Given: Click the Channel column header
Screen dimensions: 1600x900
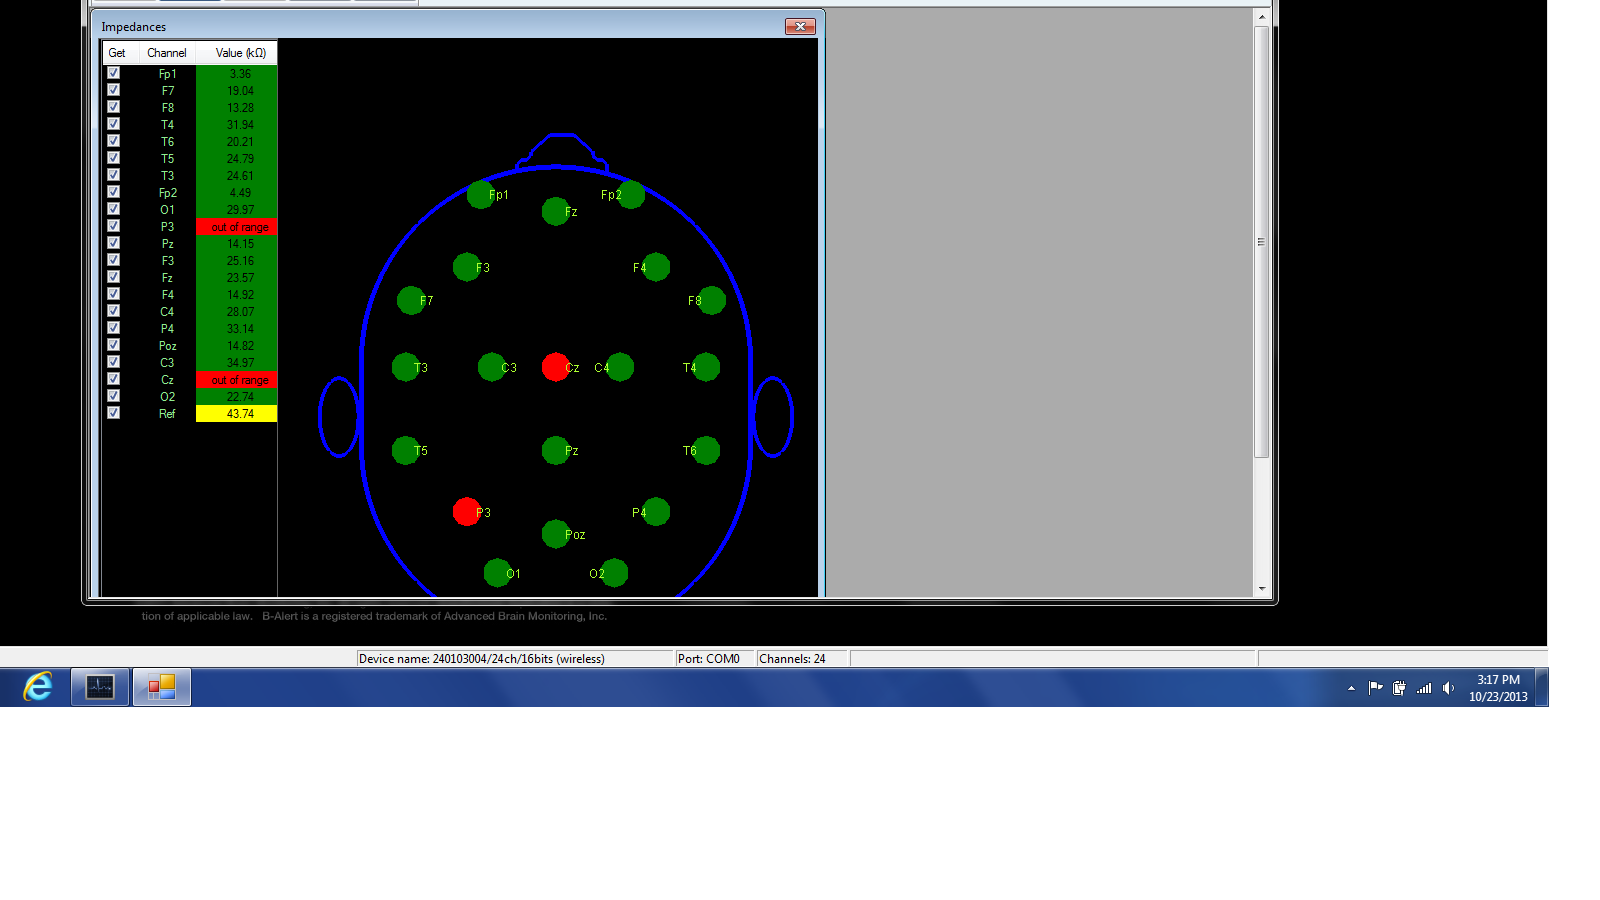Looking at the screenshot, I should point(166,53).
